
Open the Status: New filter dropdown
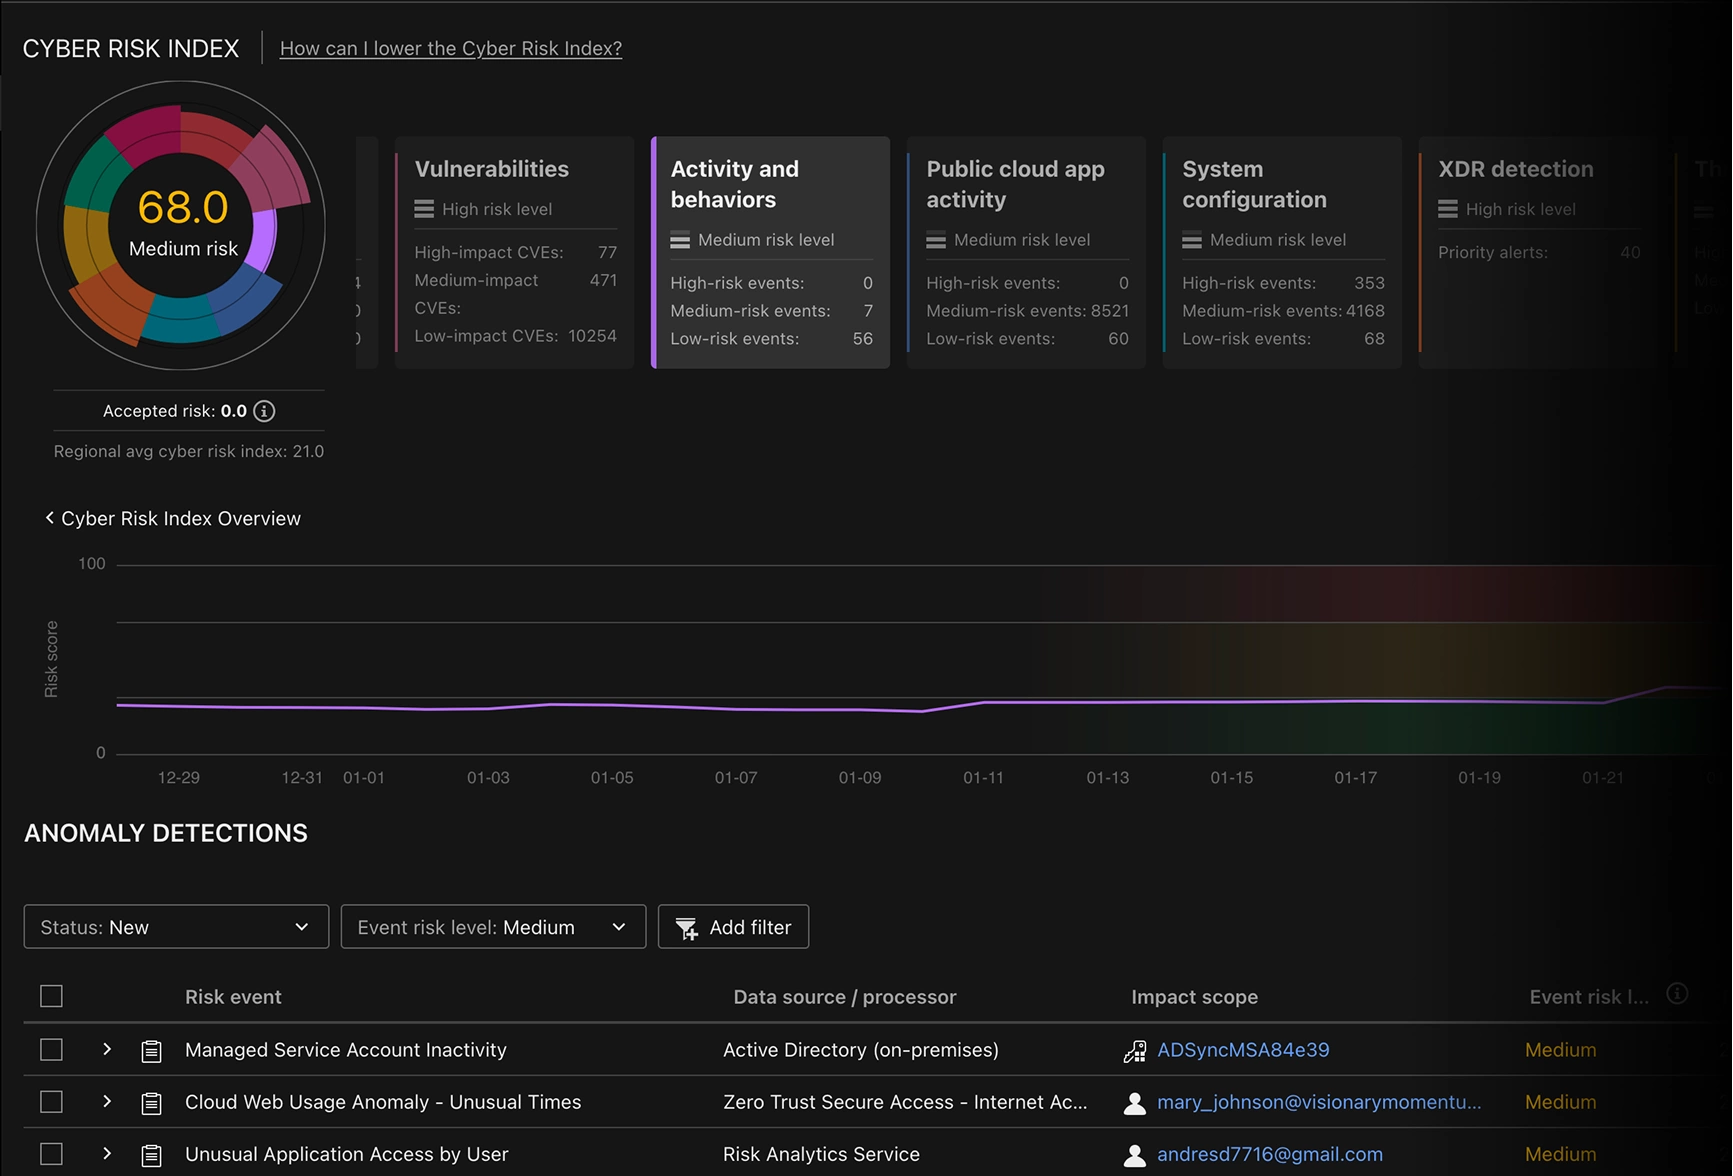click(175, 927)
